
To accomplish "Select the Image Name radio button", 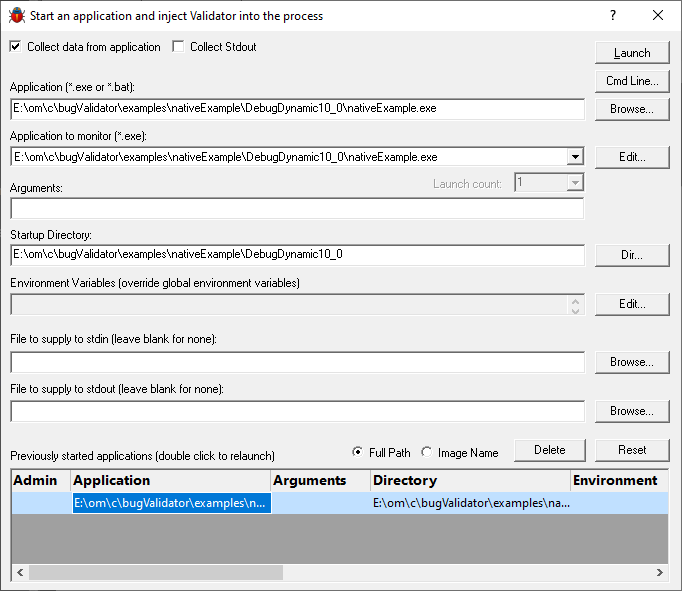I will point(427,452).
